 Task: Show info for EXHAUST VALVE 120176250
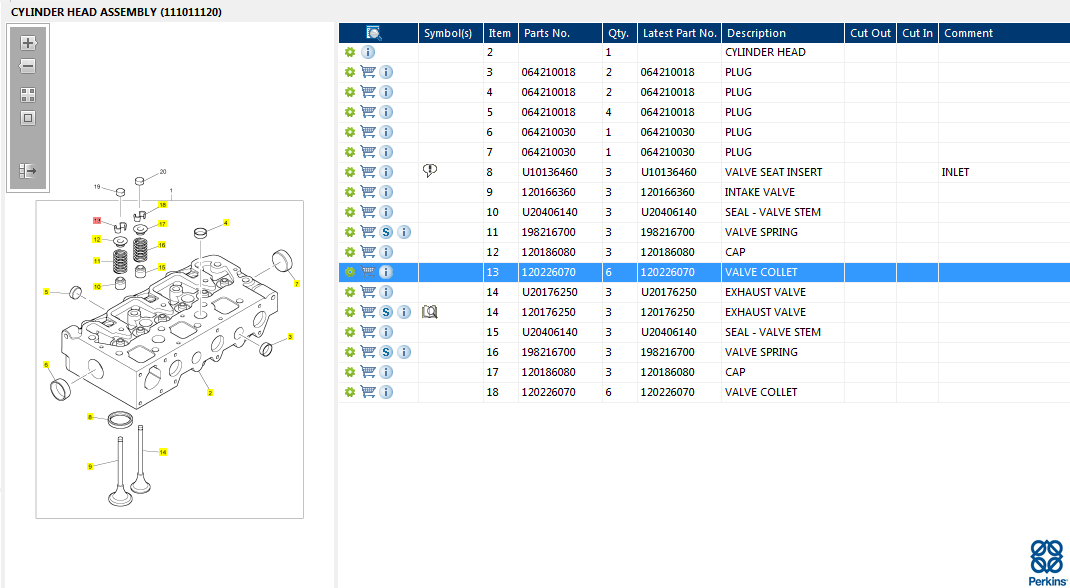point(404,312)
